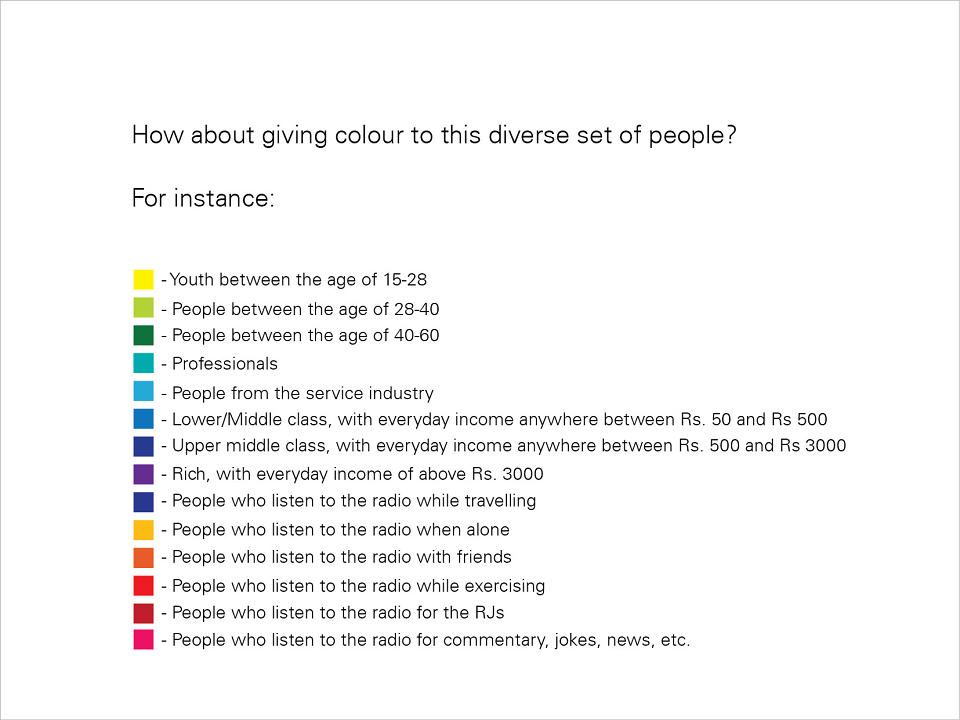Choose the teal swatch beside Professionals

(143, 363)
